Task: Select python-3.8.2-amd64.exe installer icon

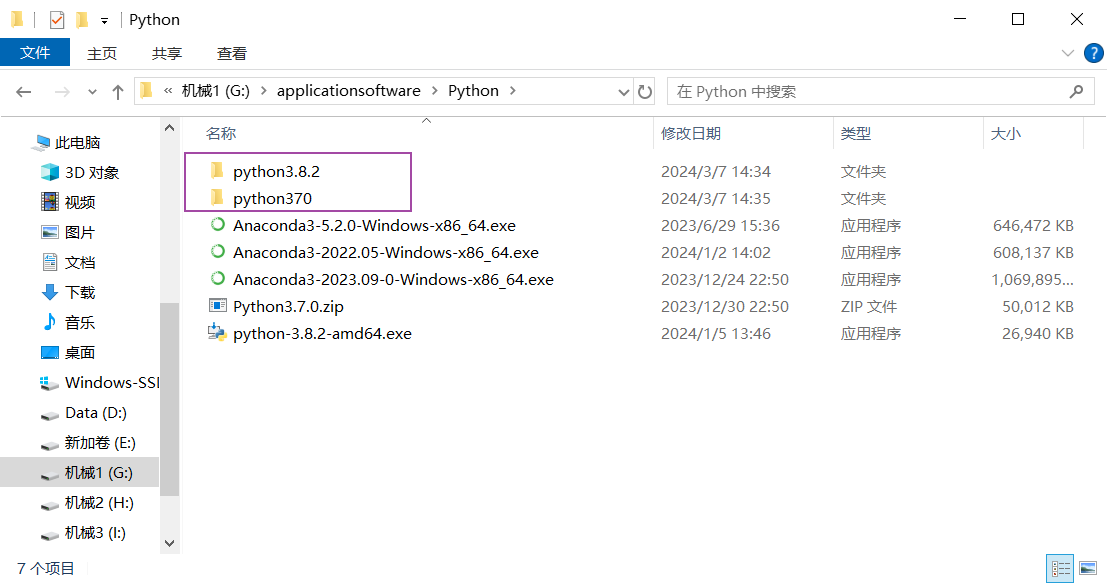Action: (217, 332)
